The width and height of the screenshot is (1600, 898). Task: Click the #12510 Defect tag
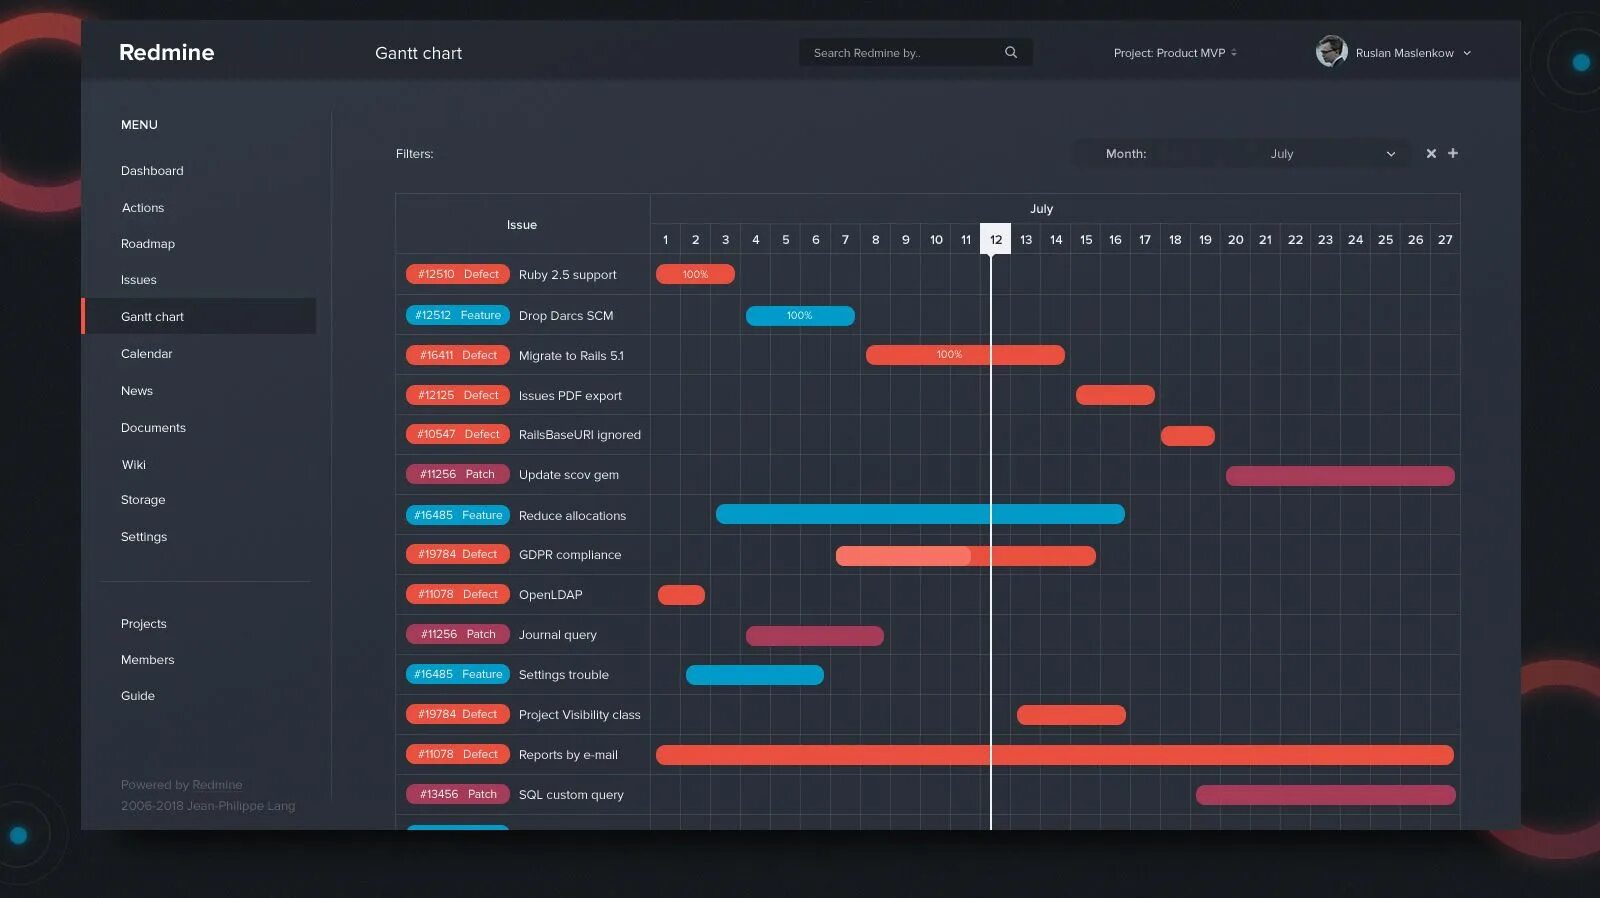tap(458, 274)
